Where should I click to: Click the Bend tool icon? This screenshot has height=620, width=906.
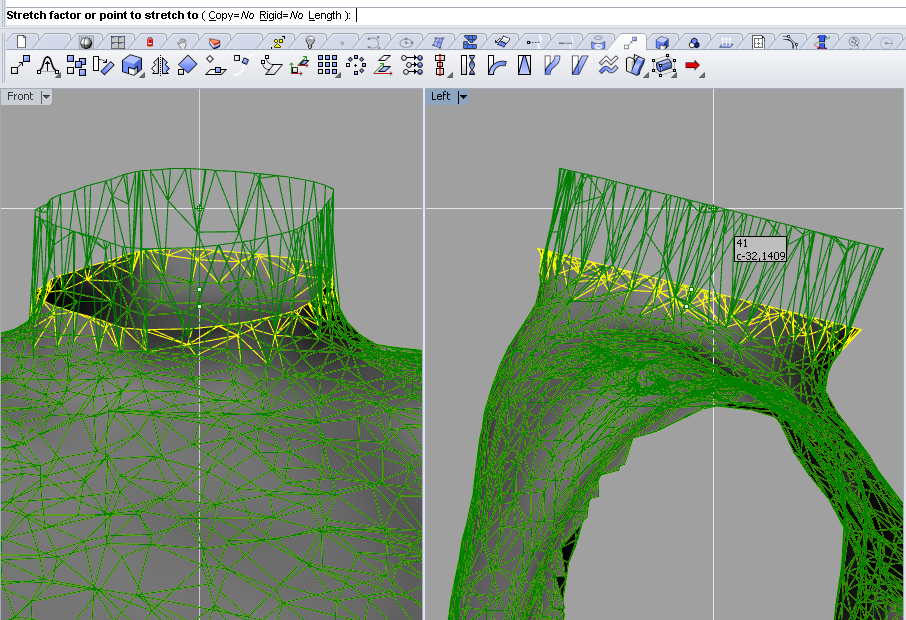pos(496,66)
